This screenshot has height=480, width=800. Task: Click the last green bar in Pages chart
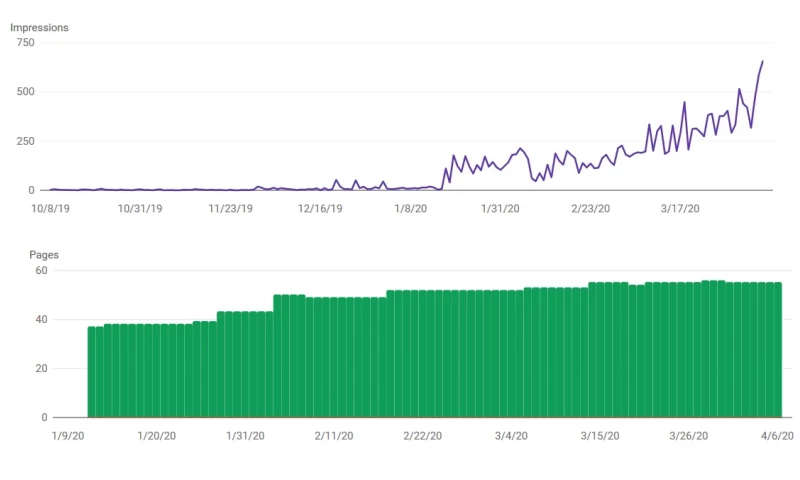pos(777,349)
